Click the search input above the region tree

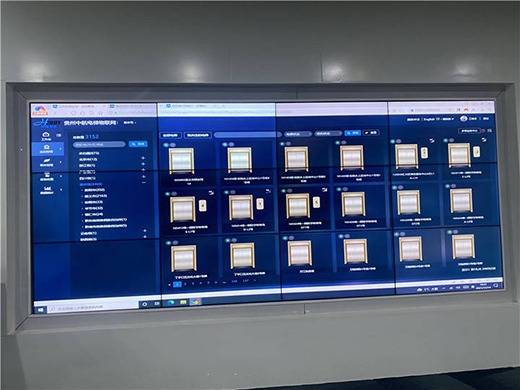99,144
